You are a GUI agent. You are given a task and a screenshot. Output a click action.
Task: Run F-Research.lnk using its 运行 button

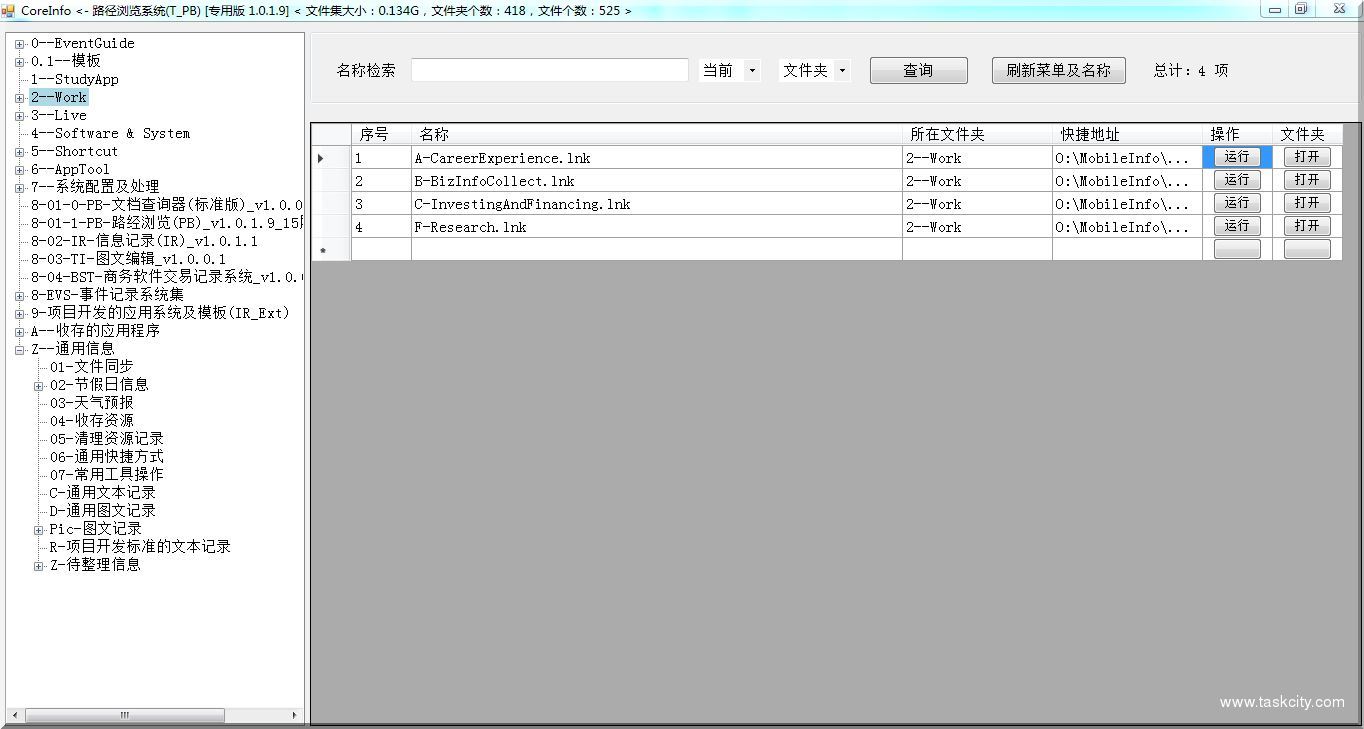tap(1236, 226)
